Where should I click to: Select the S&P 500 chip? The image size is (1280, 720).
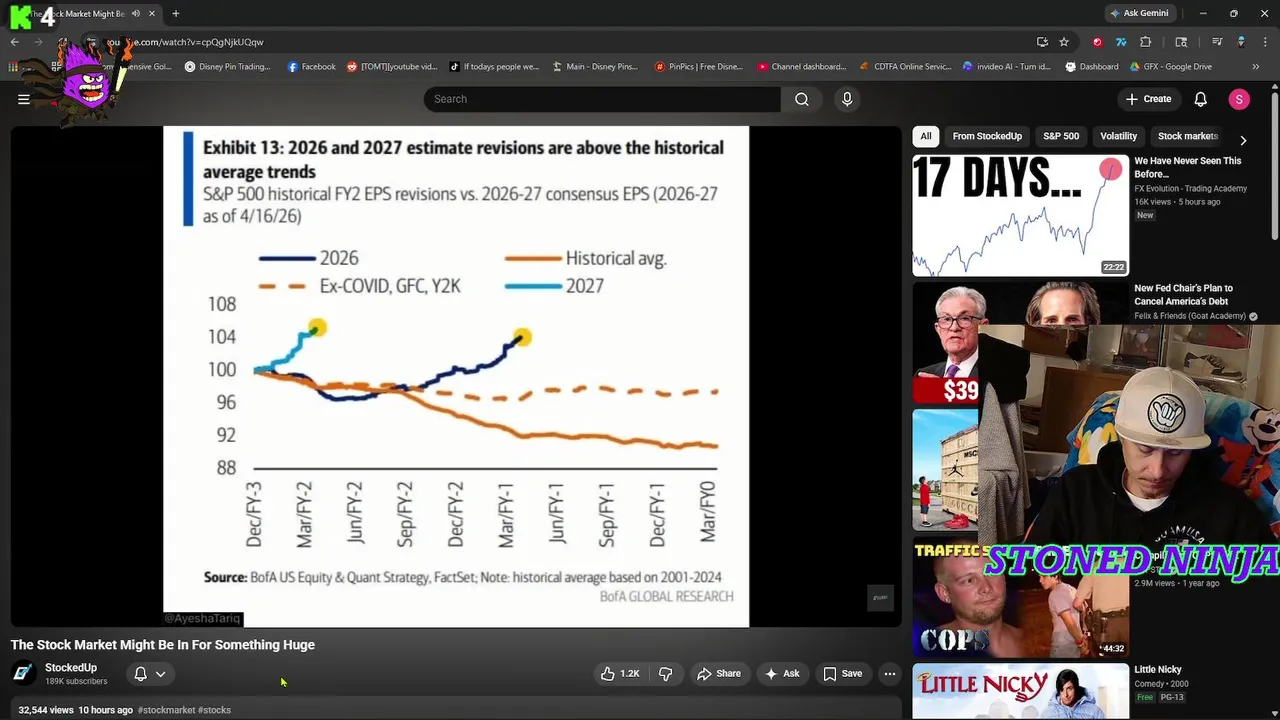pyautogui.click(x=1061, y=136)
